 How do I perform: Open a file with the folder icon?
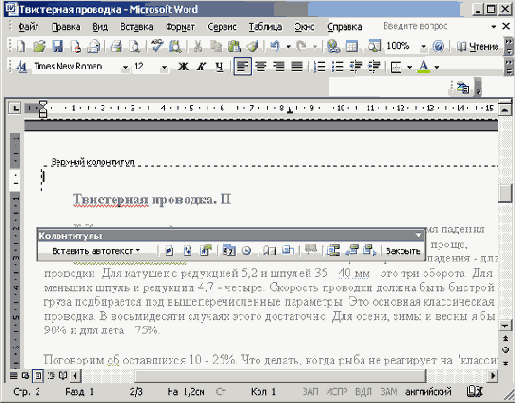click(39, 46)
